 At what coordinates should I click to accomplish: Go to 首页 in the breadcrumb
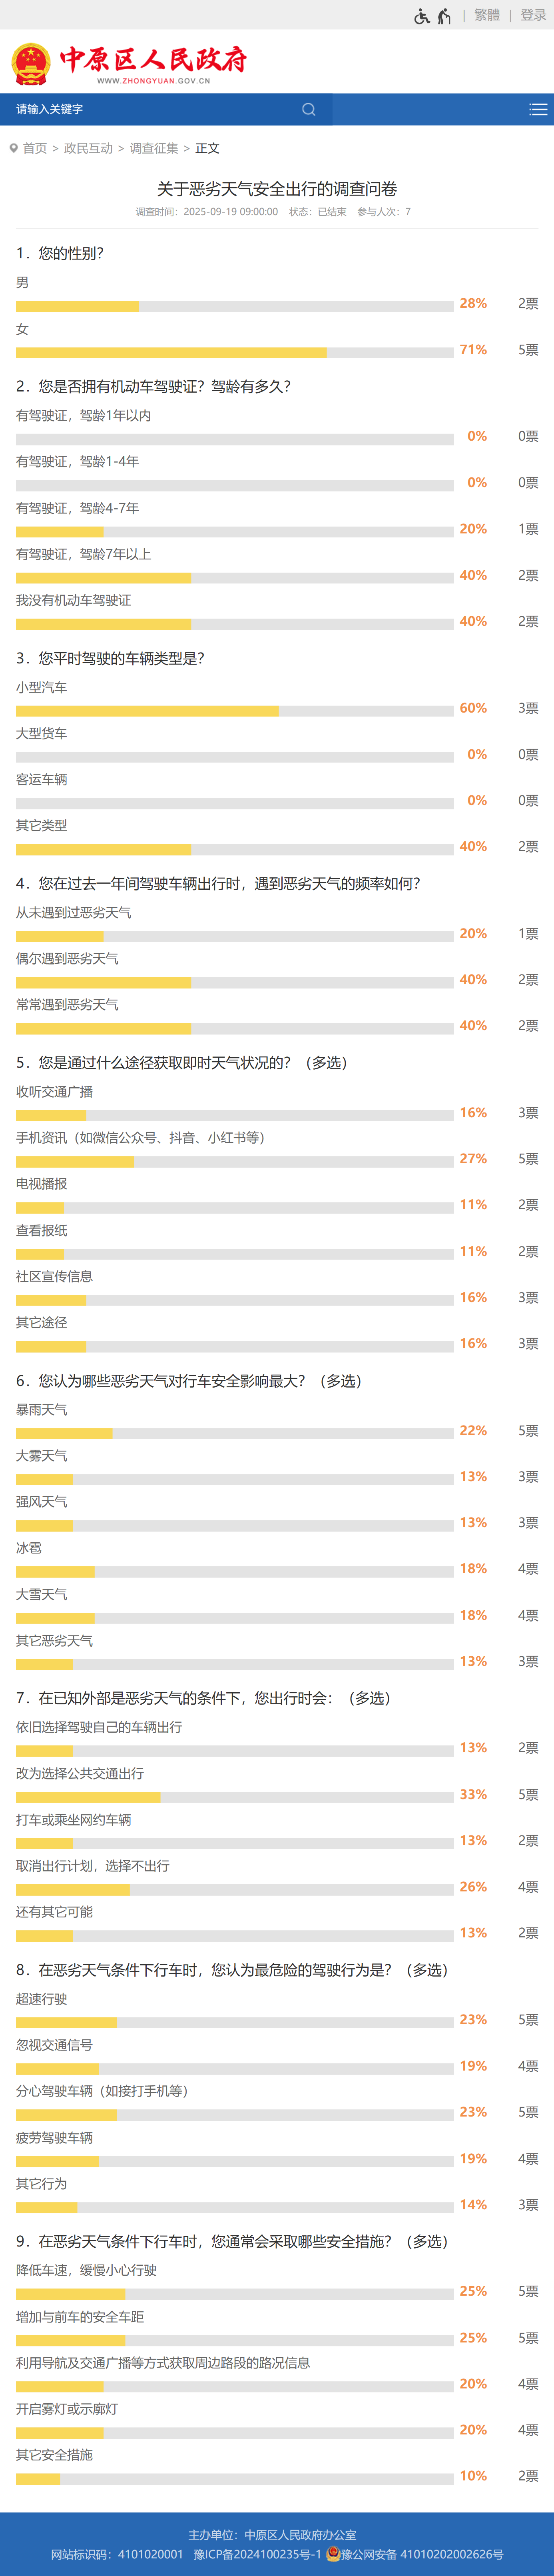(35, 148)
